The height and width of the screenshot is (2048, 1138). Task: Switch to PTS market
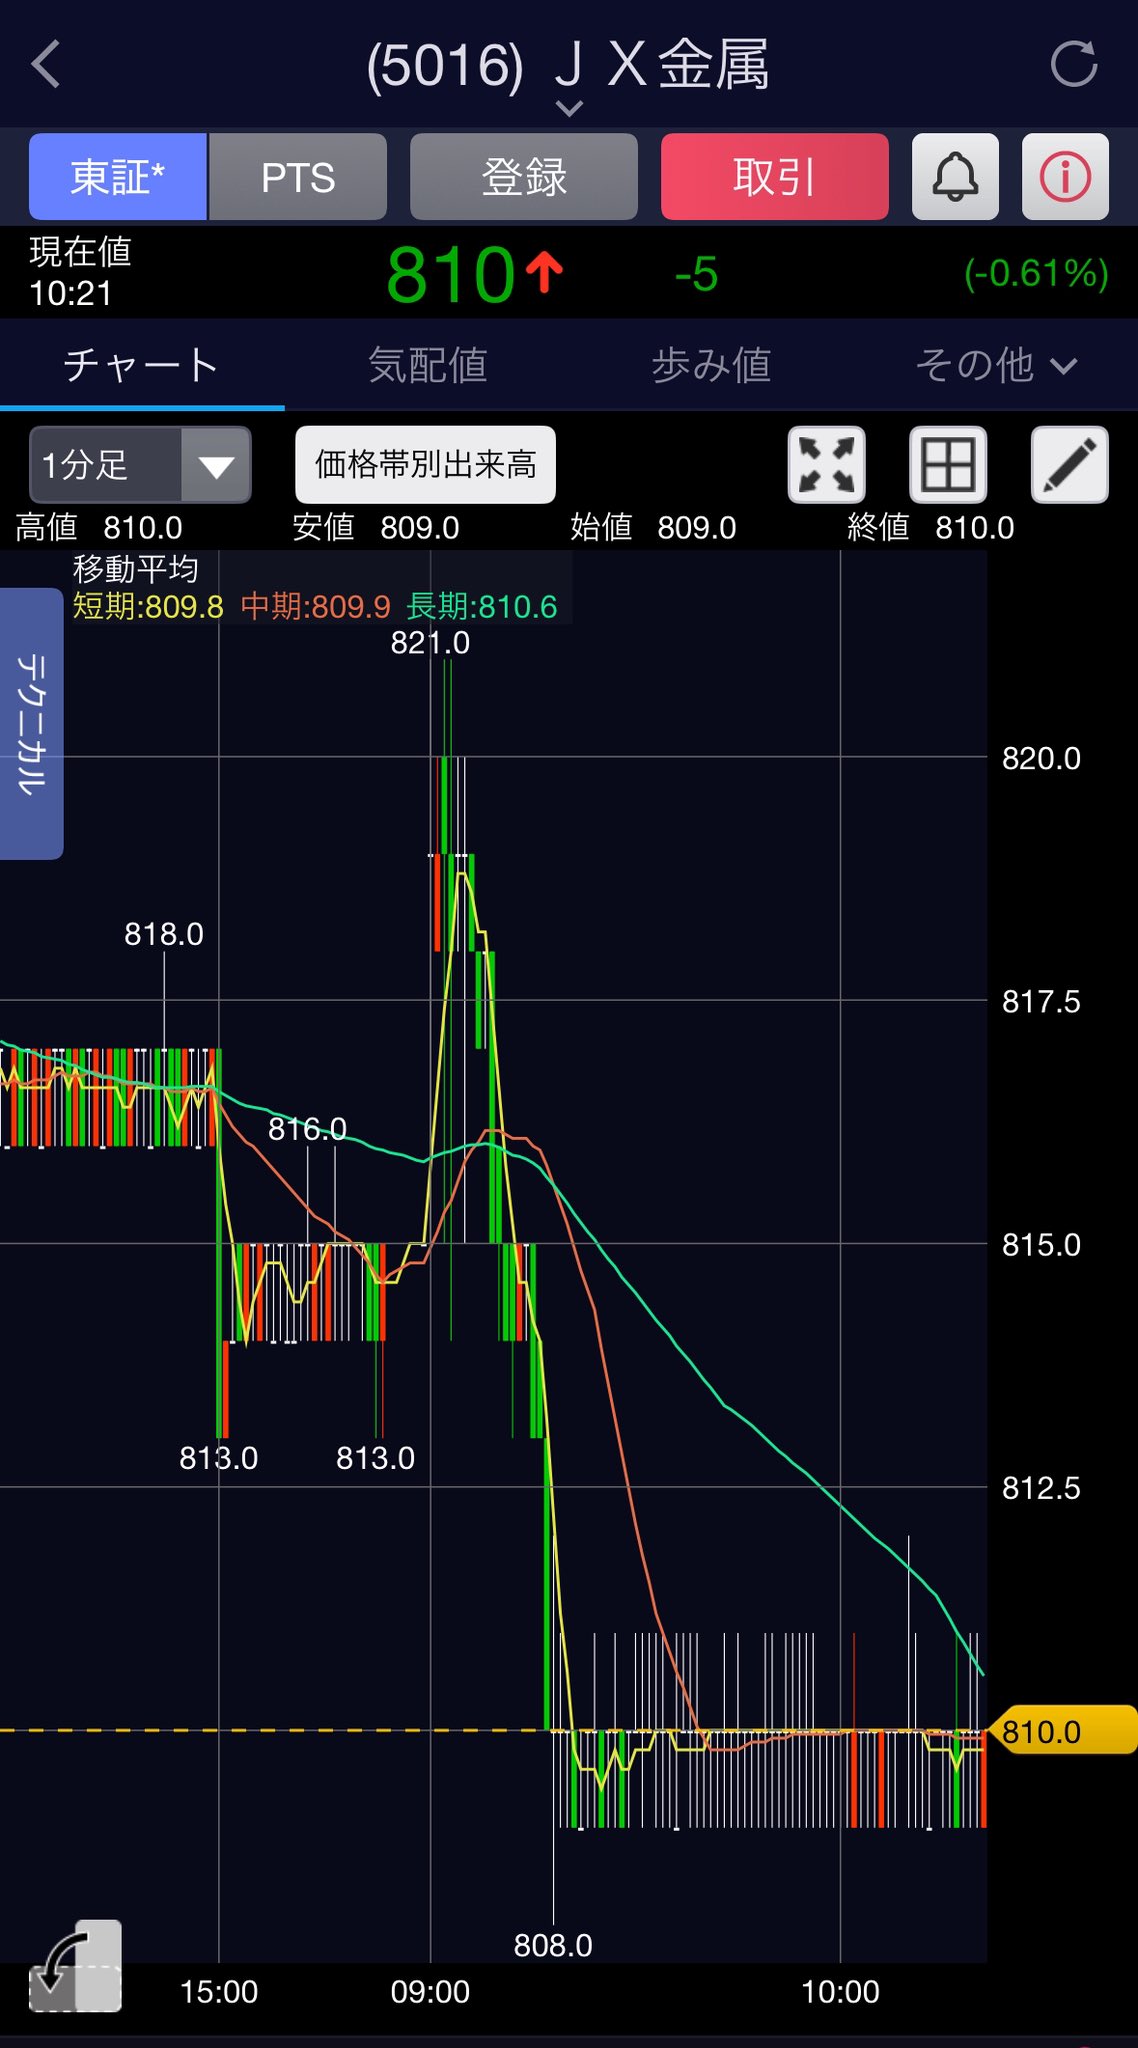(298, 177)
